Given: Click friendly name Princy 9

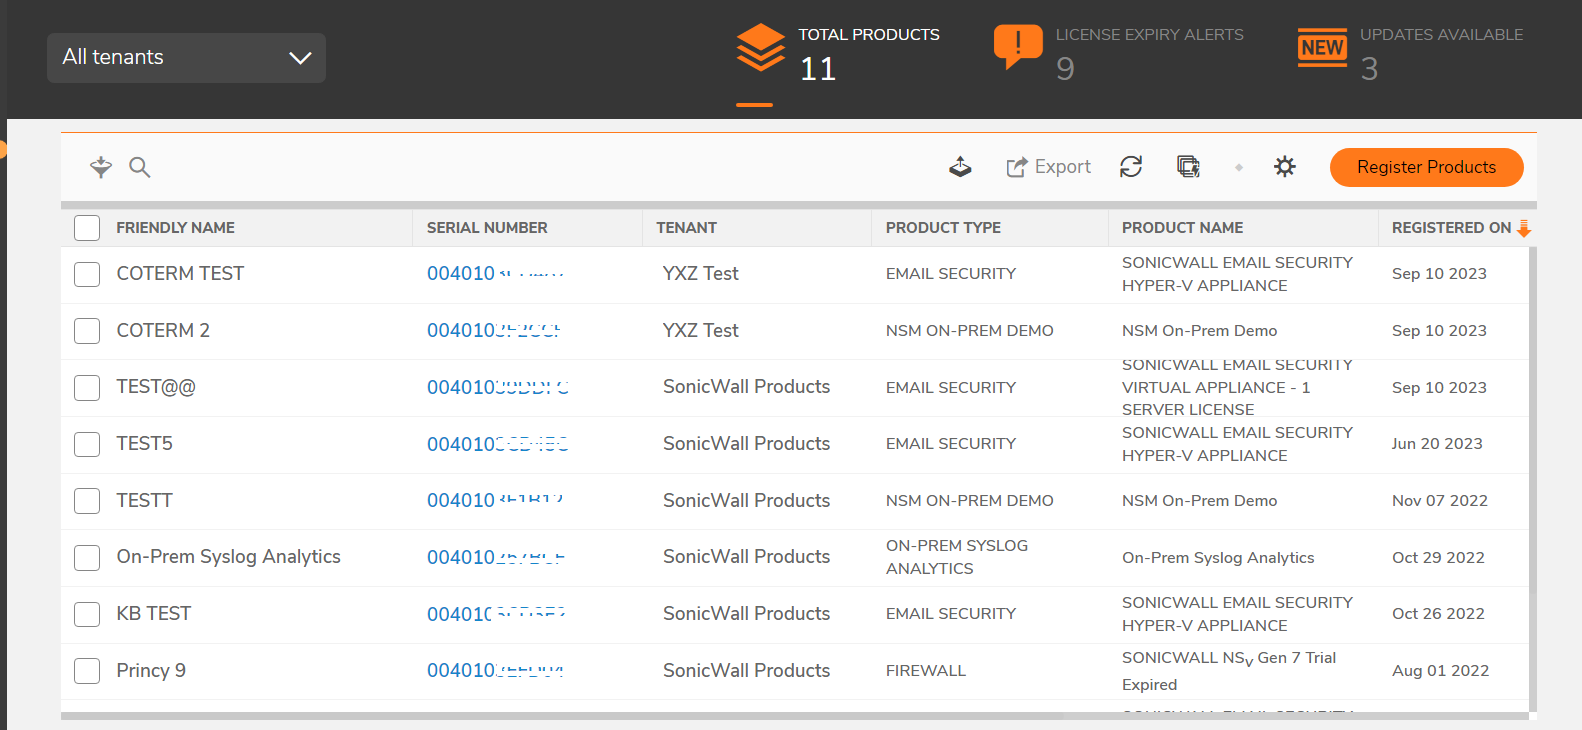Looking at the screenshot, I should point(151,671).
